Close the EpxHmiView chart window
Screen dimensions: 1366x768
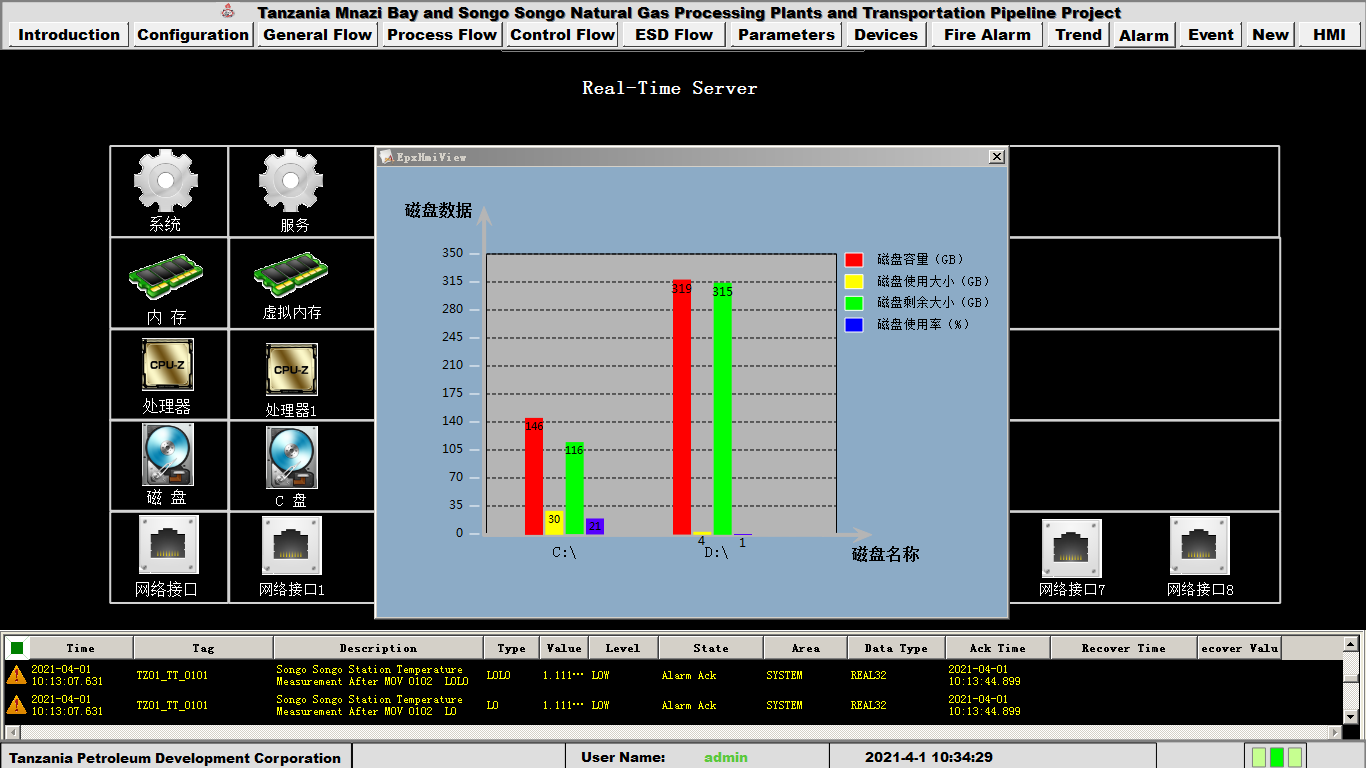tap(996, 157)
